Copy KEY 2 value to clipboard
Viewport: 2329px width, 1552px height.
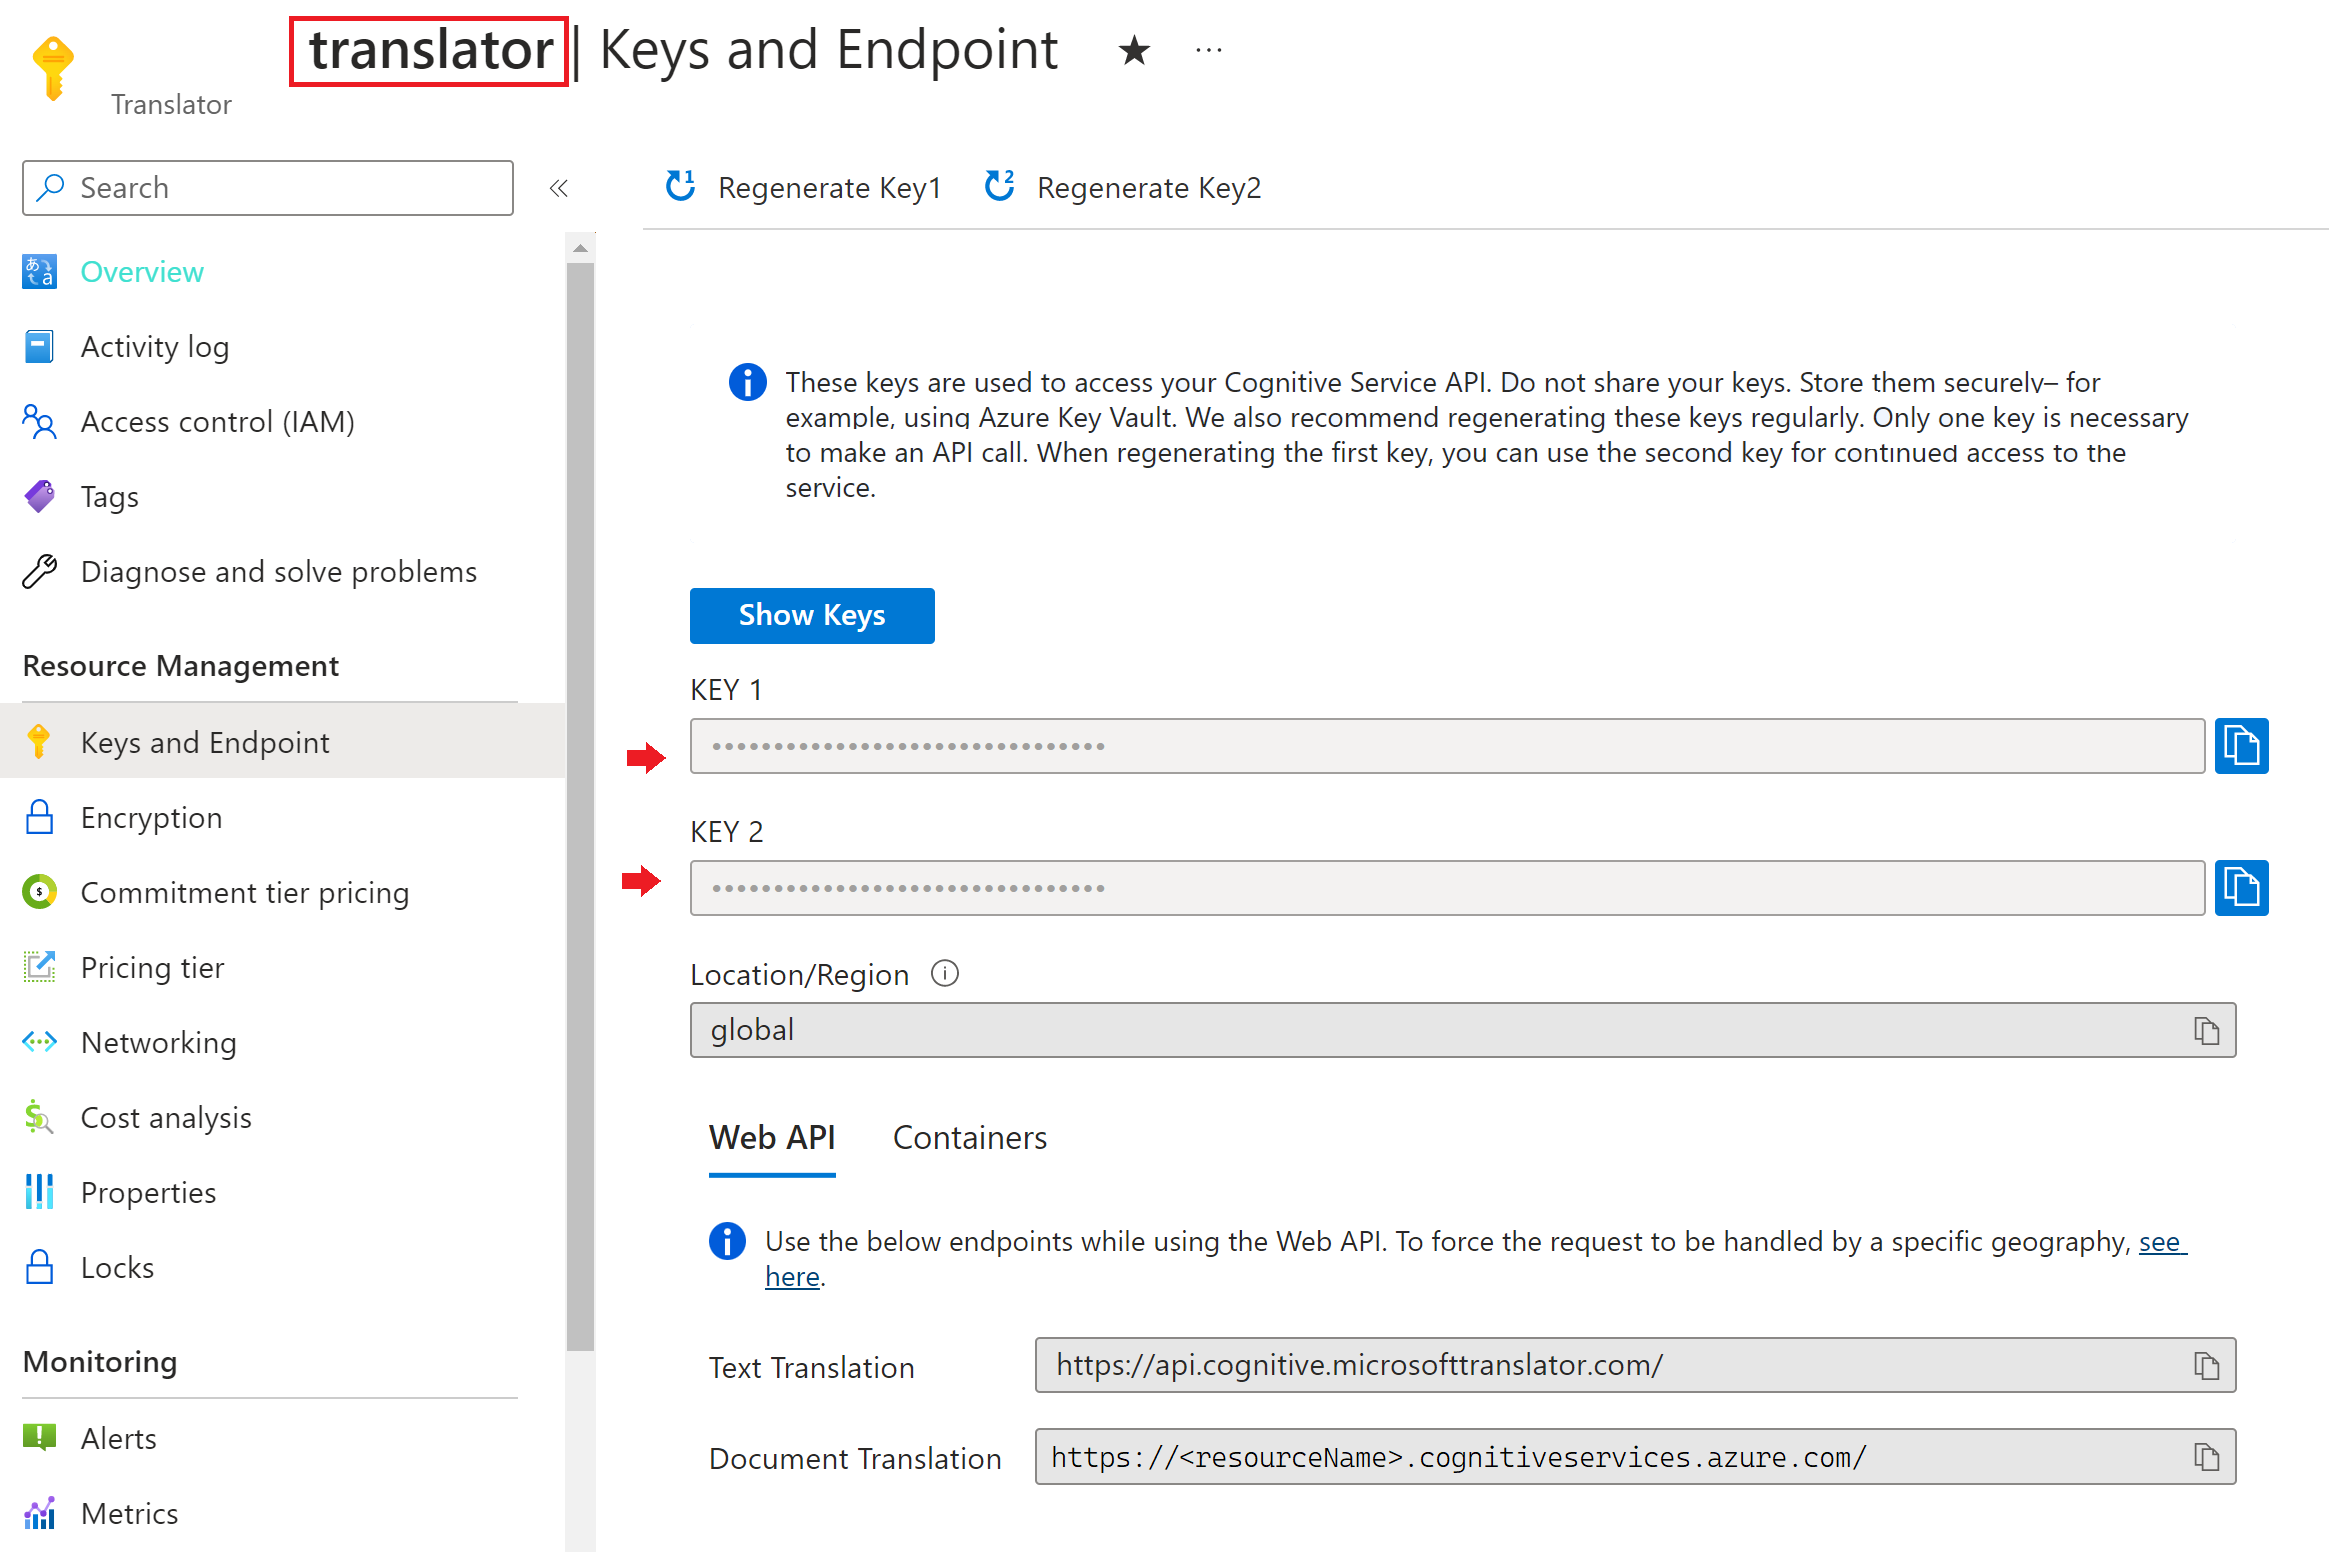(x=2246, y=887)
